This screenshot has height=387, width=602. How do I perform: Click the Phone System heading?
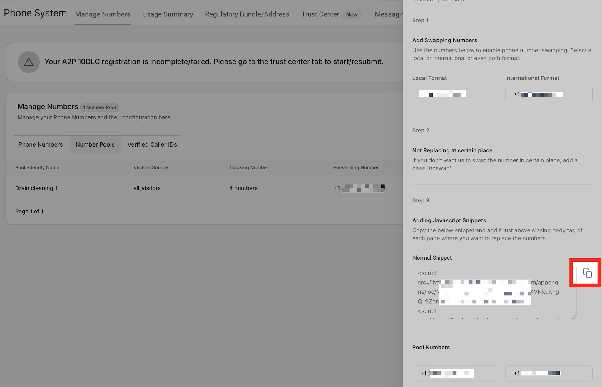[35, 13]
